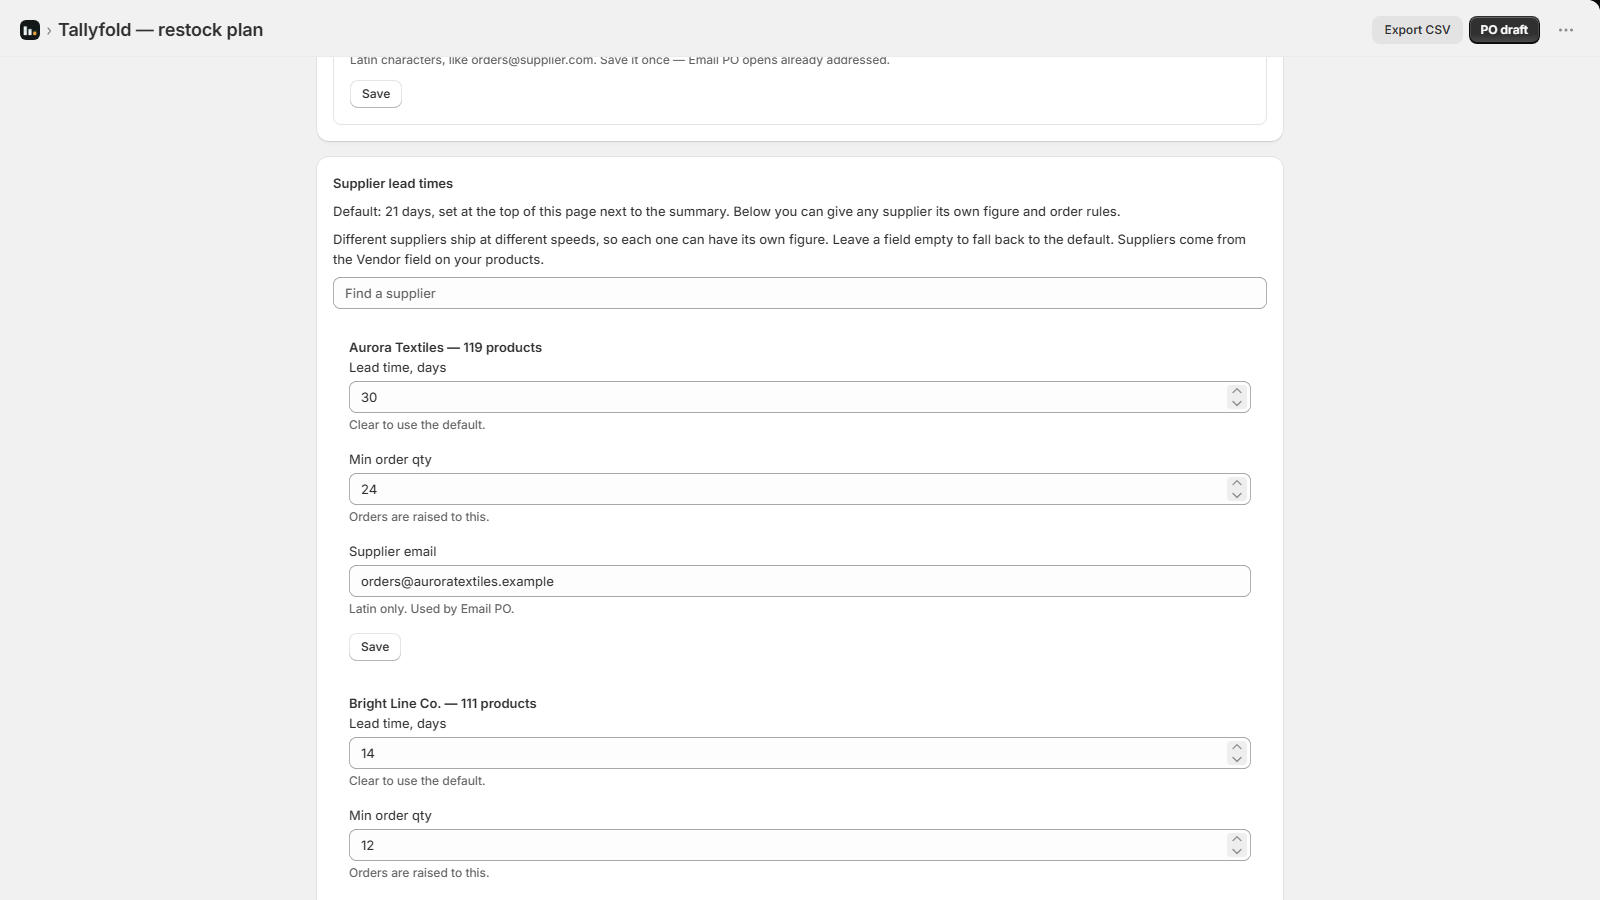This screenshot has height=900, width=1600.
Task: Open the PO draft button
Action: [1504, 30]
